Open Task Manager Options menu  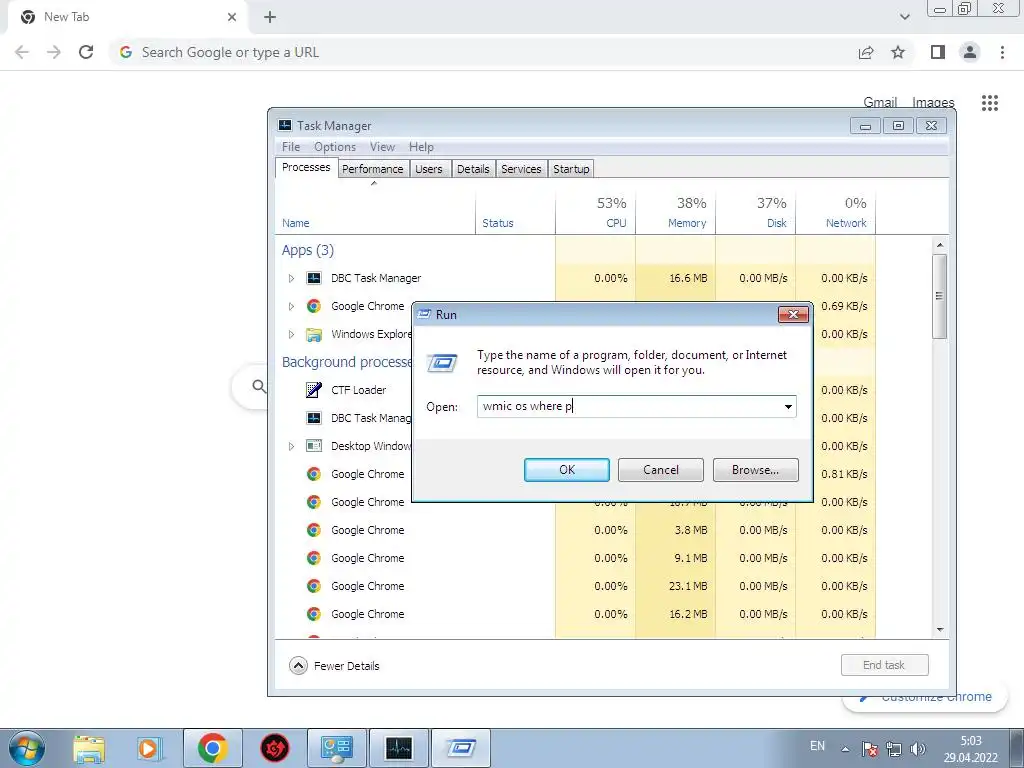coord(335,147)
